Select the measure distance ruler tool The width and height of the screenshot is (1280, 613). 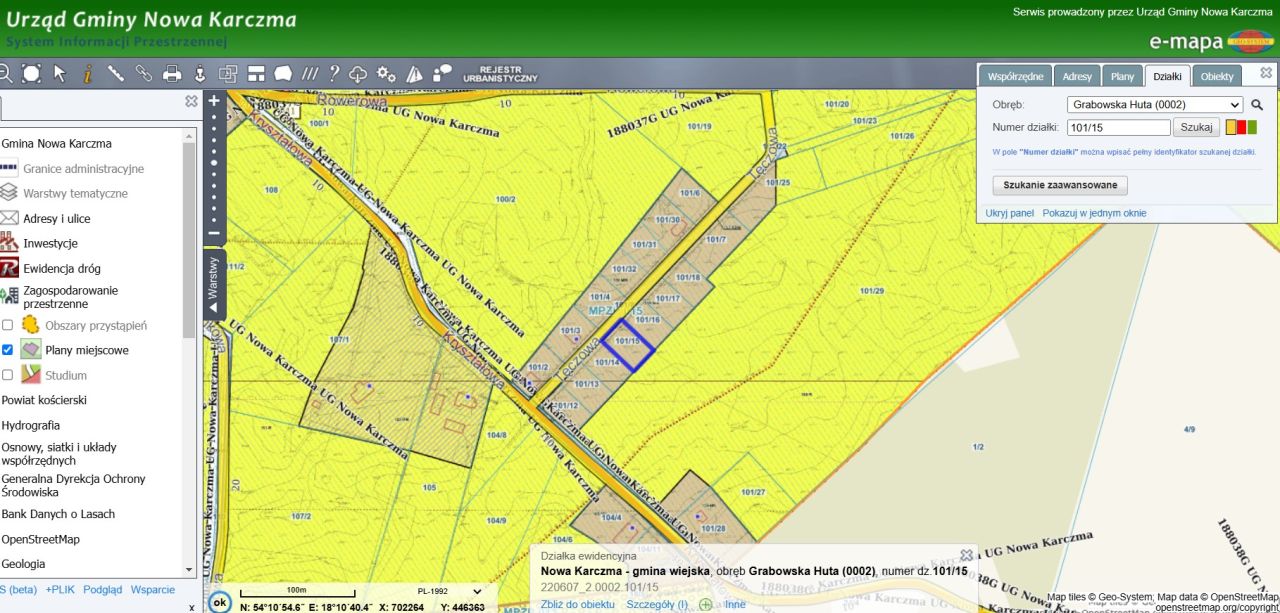[116, 73]
